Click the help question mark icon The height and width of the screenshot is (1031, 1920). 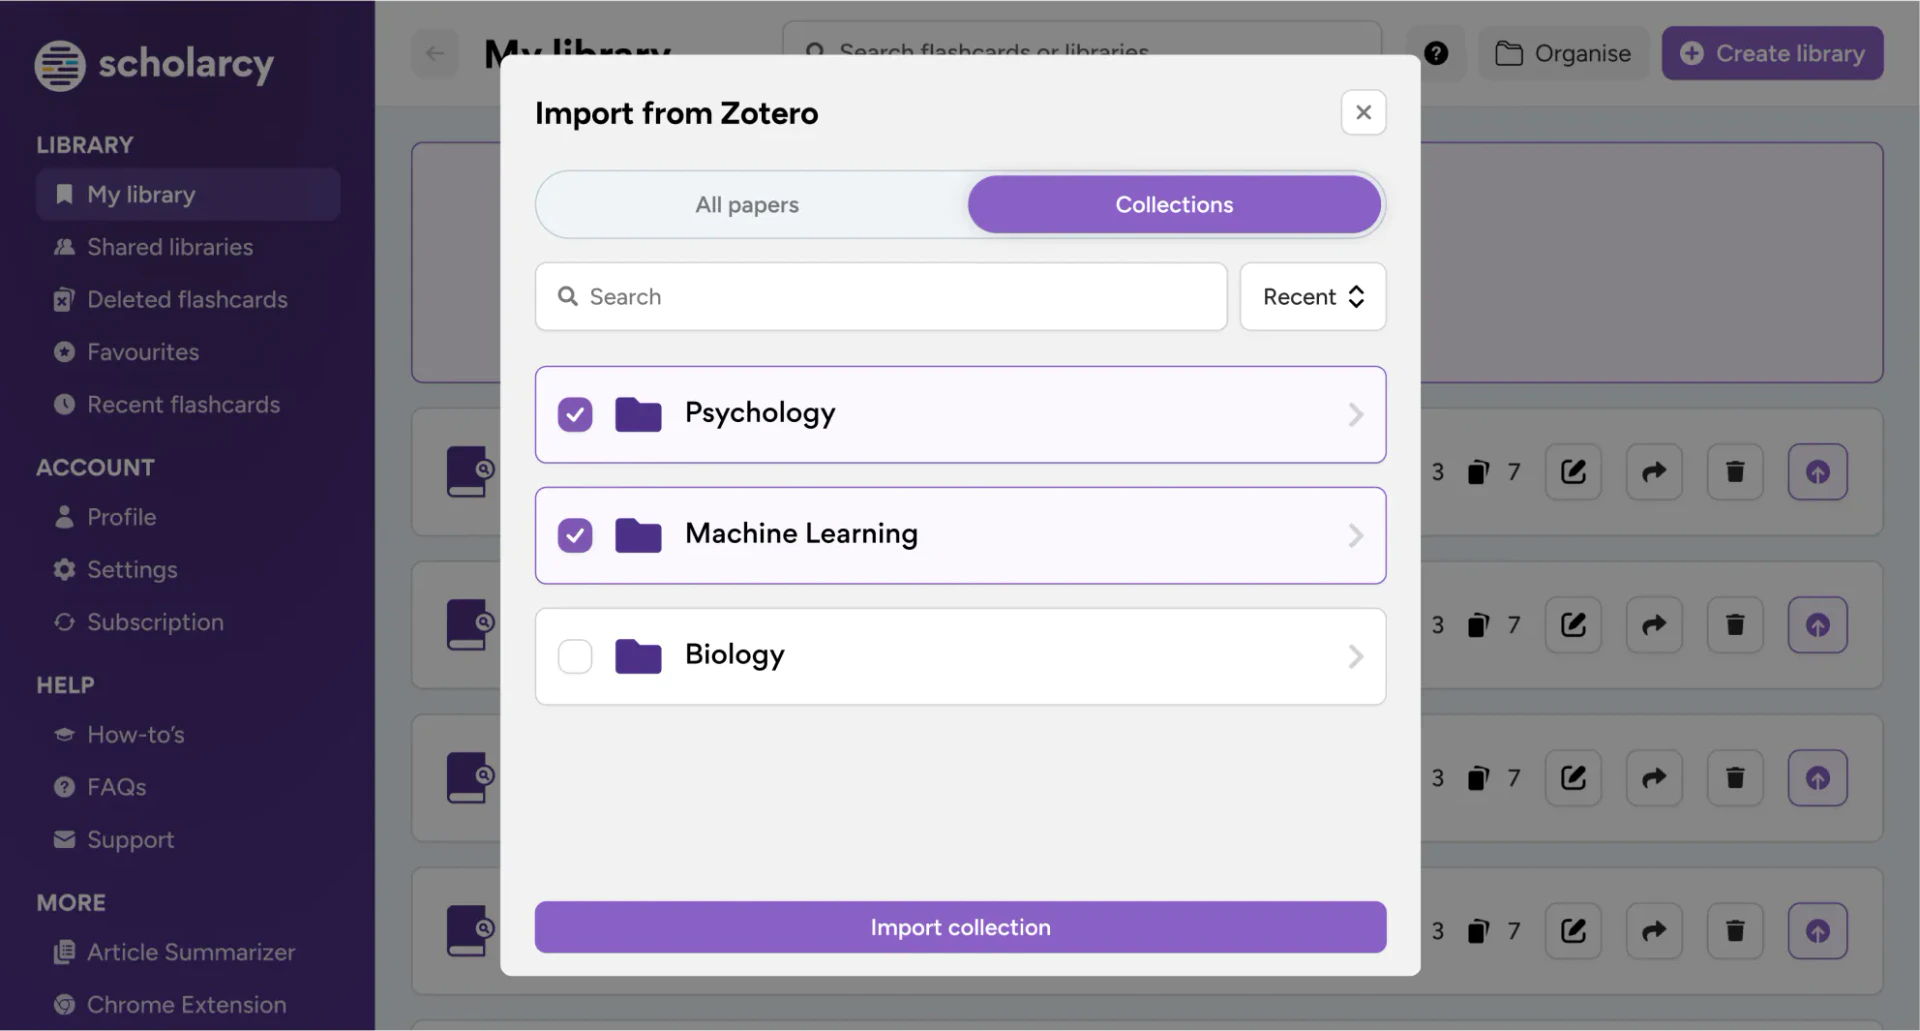click(x=1437, y=53)
